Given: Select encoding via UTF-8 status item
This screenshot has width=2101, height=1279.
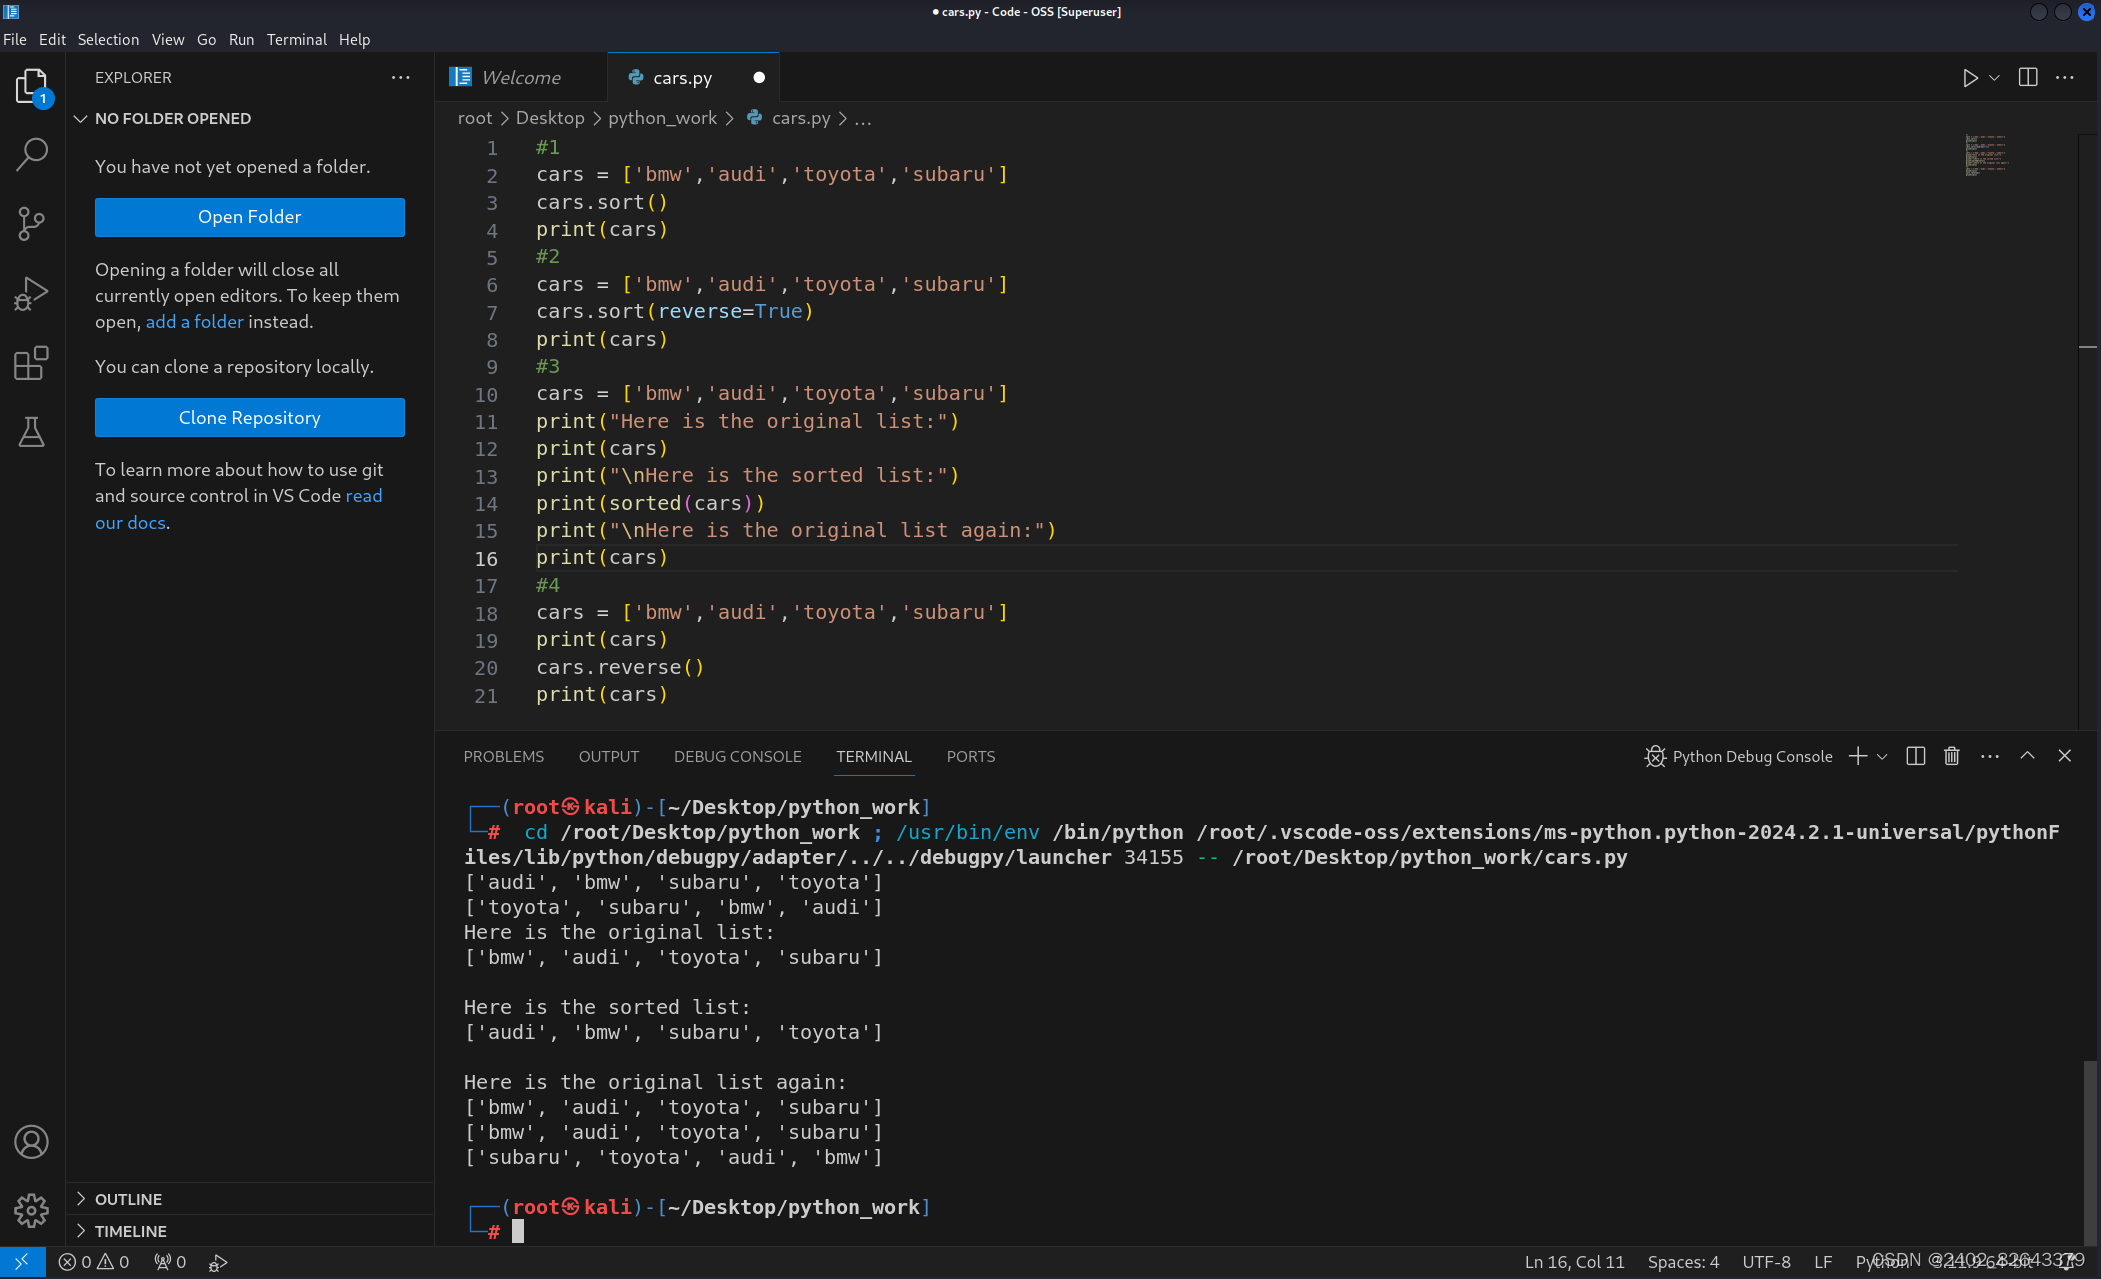Looking at the screenshot, I should coord(1766,1262).
